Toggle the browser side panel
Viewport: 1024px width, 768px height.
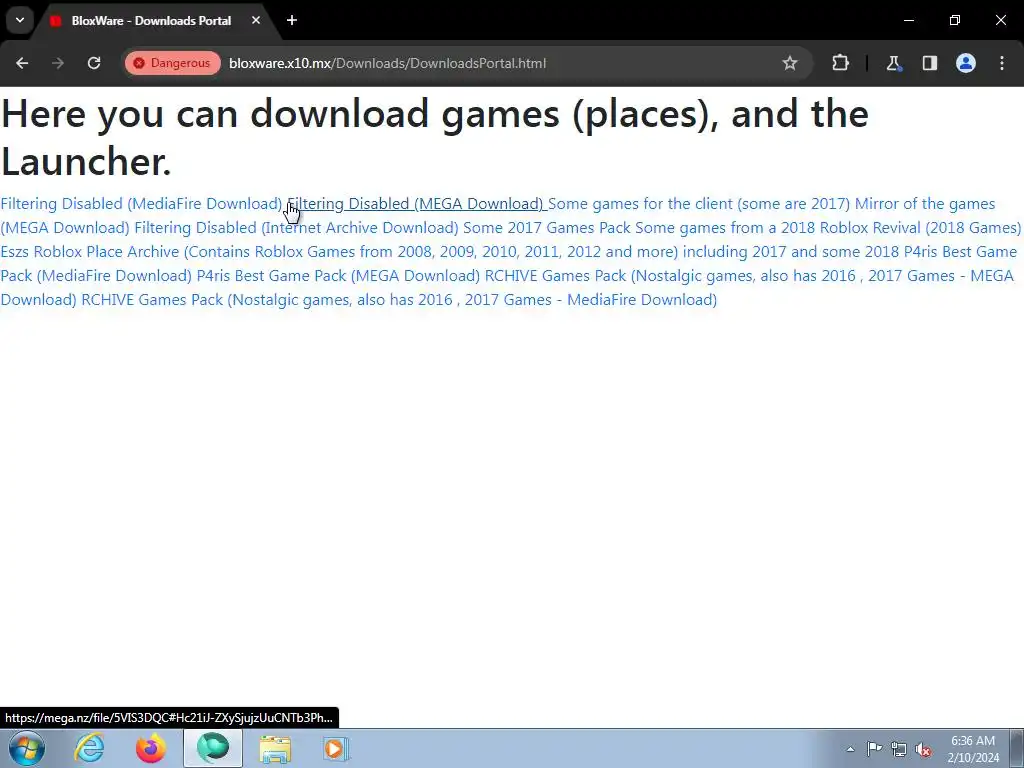pyautogui.click(x=929, y=63)
